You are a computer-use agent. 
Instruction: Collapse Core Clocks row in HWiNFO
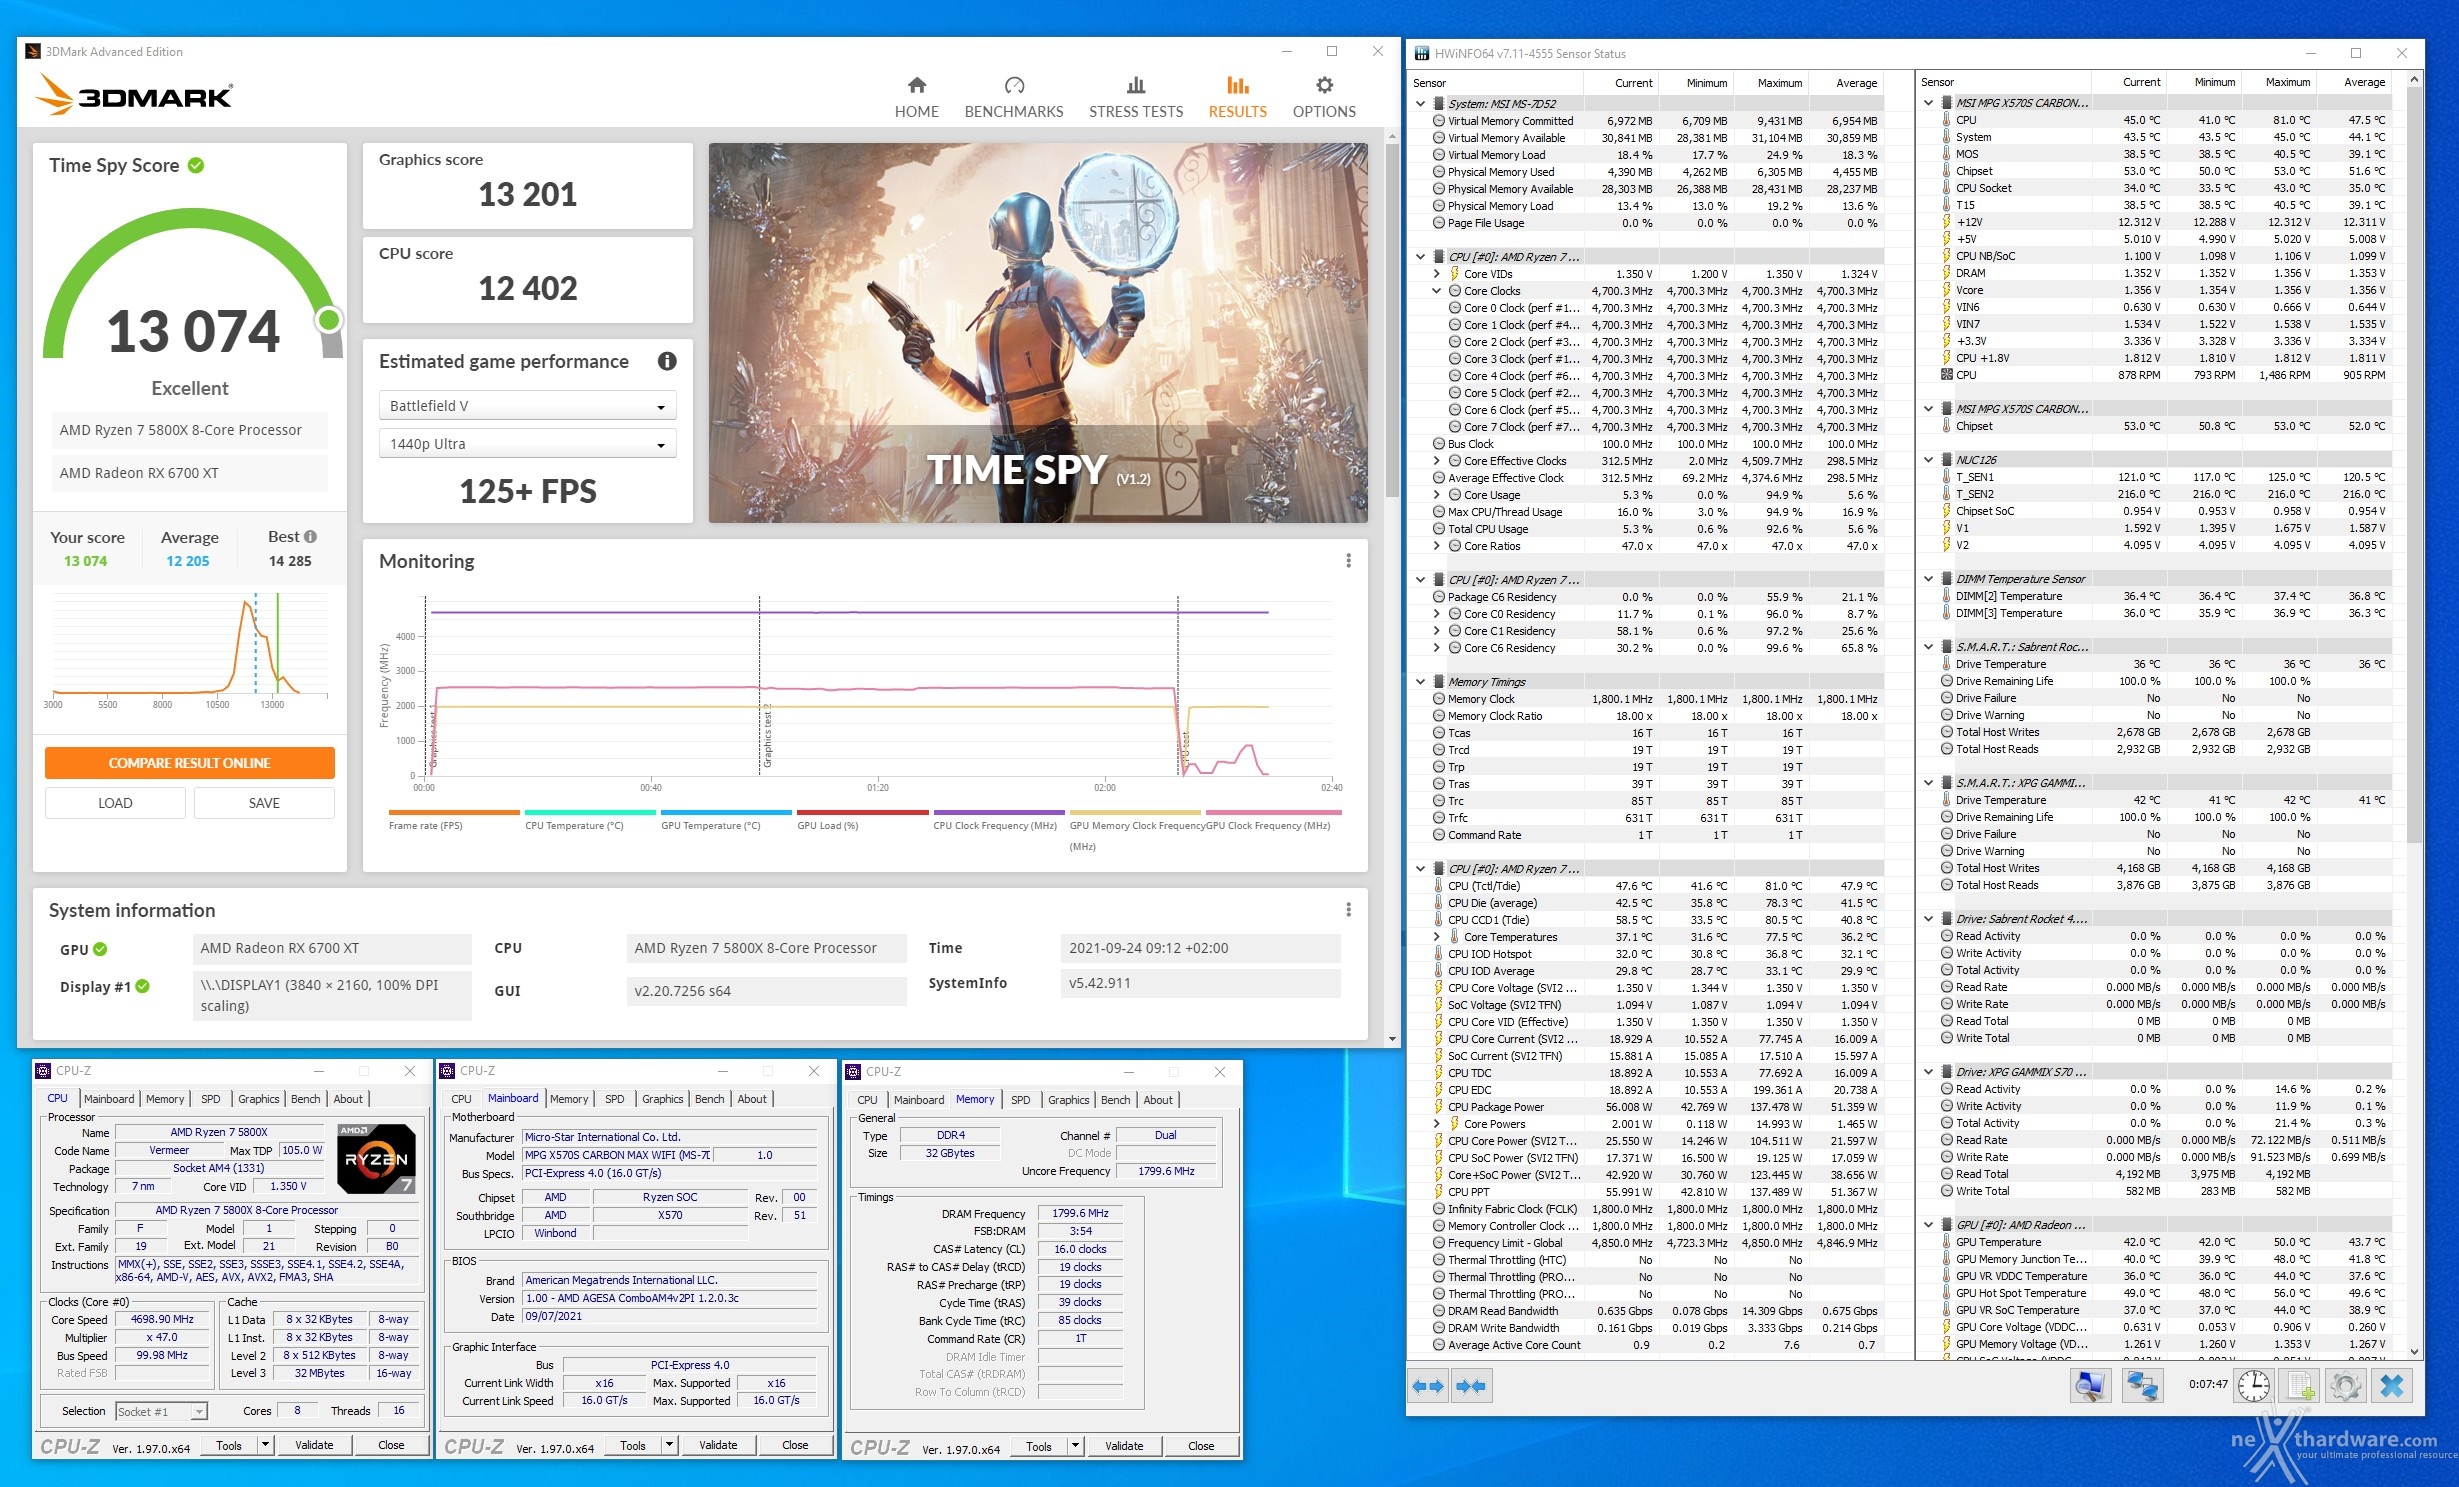(x=1437, y=291)
